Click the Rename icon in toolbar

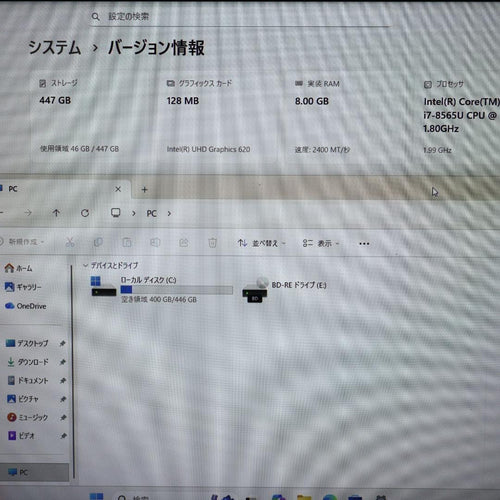click(155, 242)
